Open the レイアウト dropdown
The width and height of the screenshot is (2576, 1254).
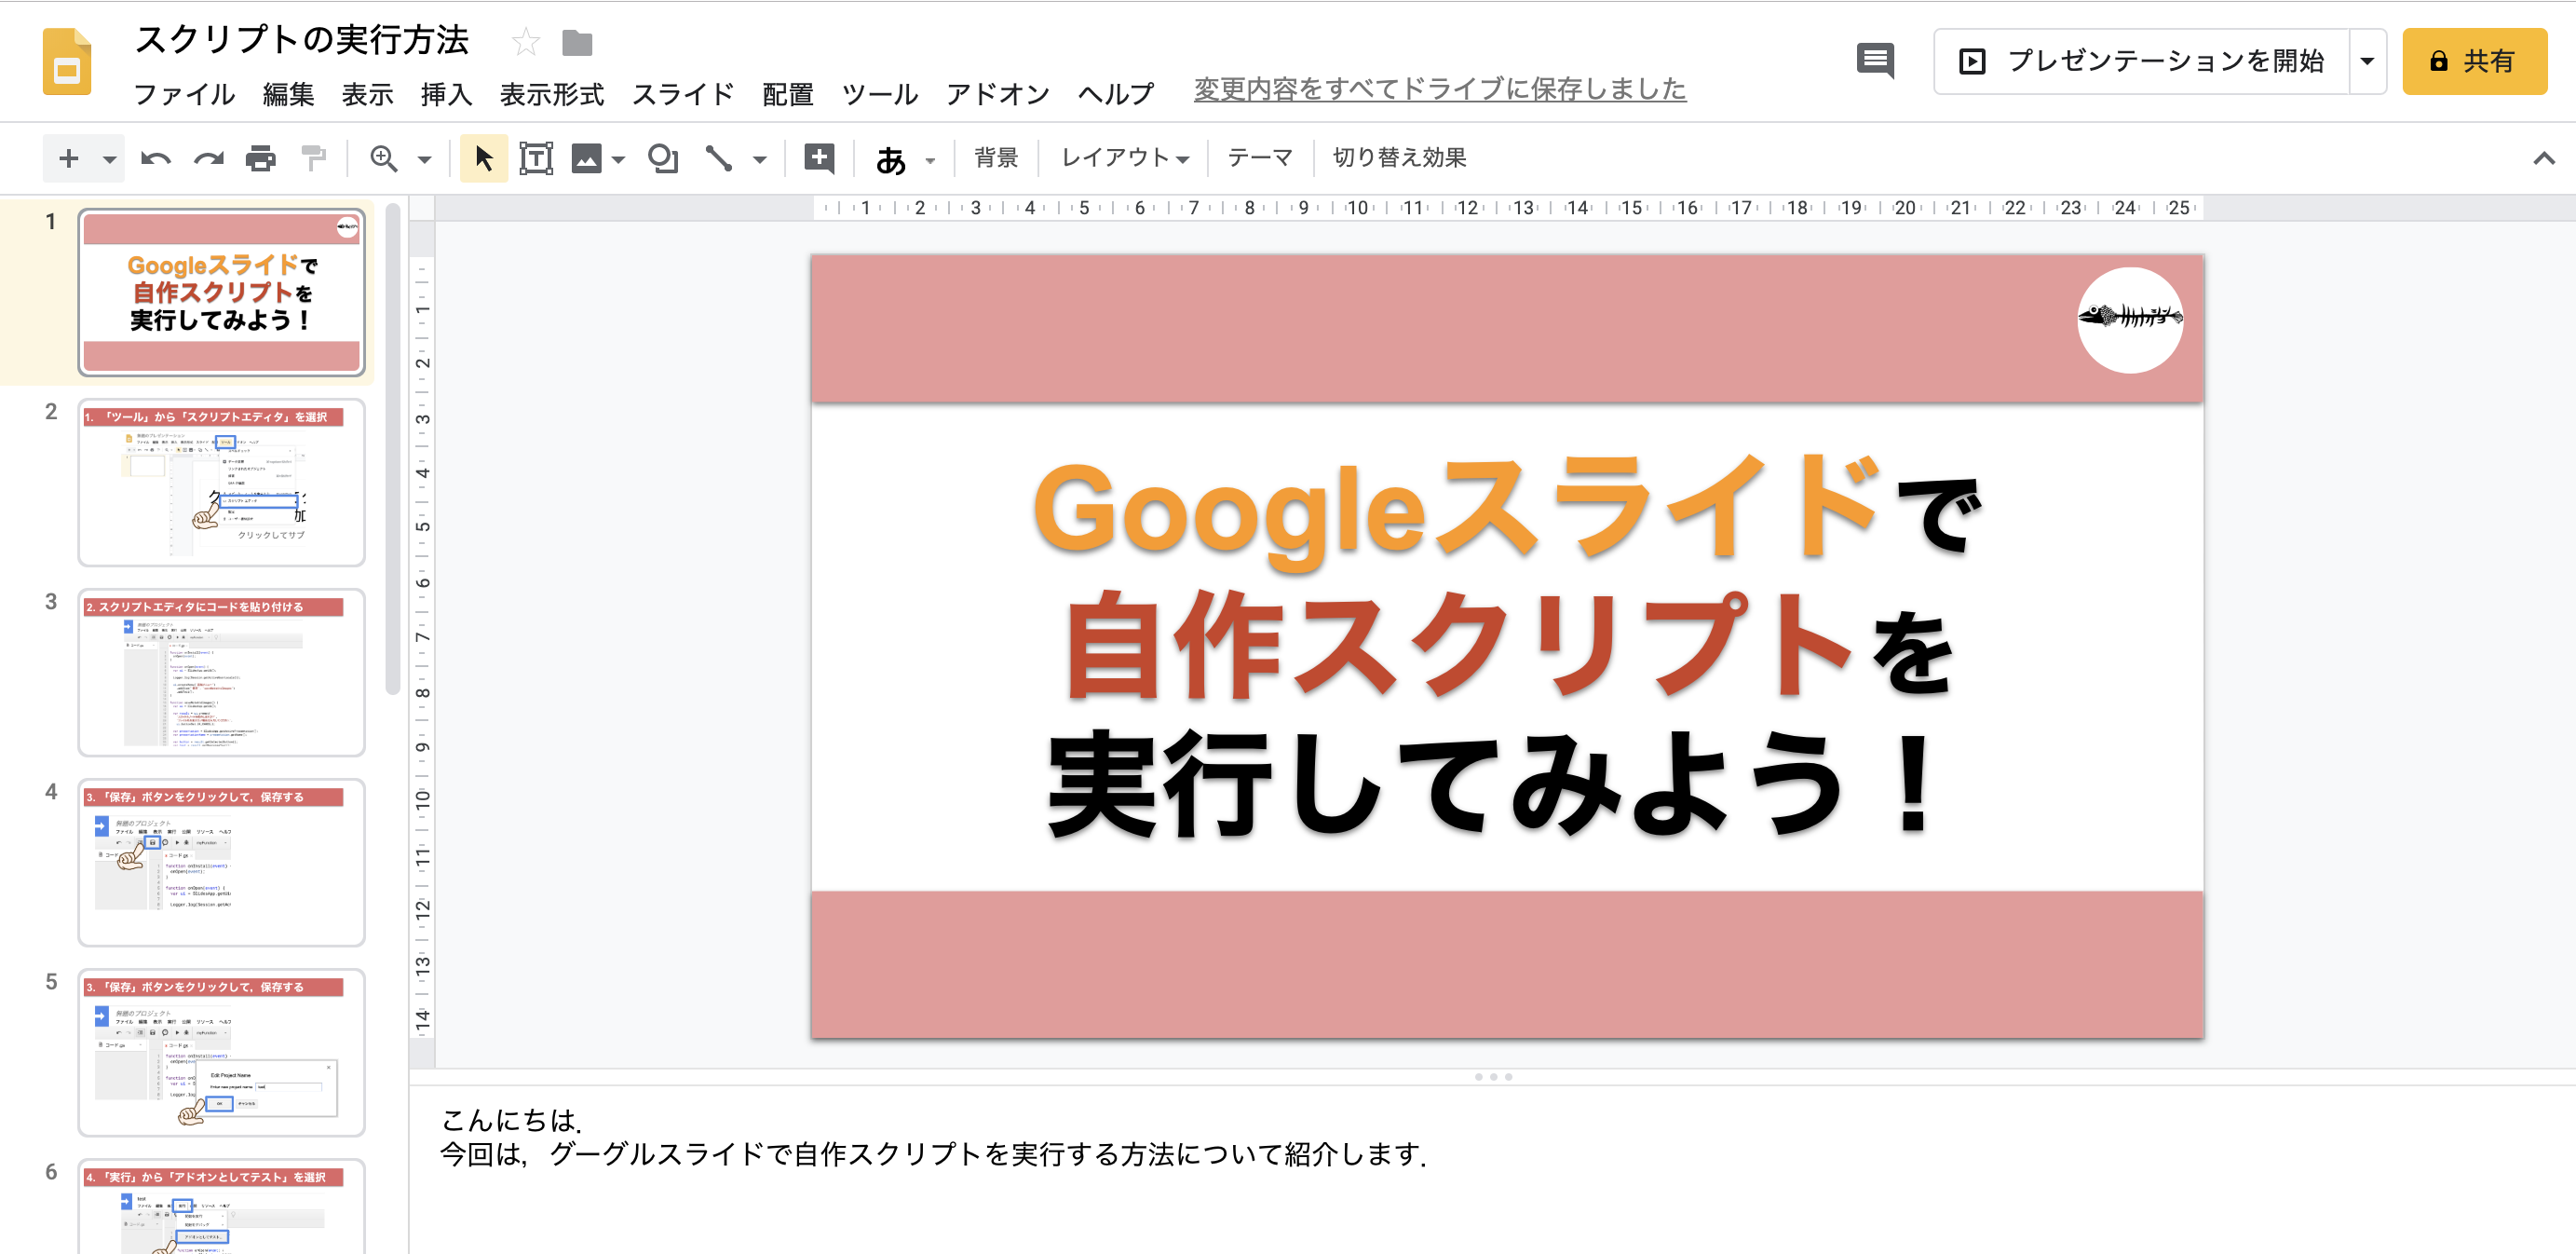[1122, 157]
